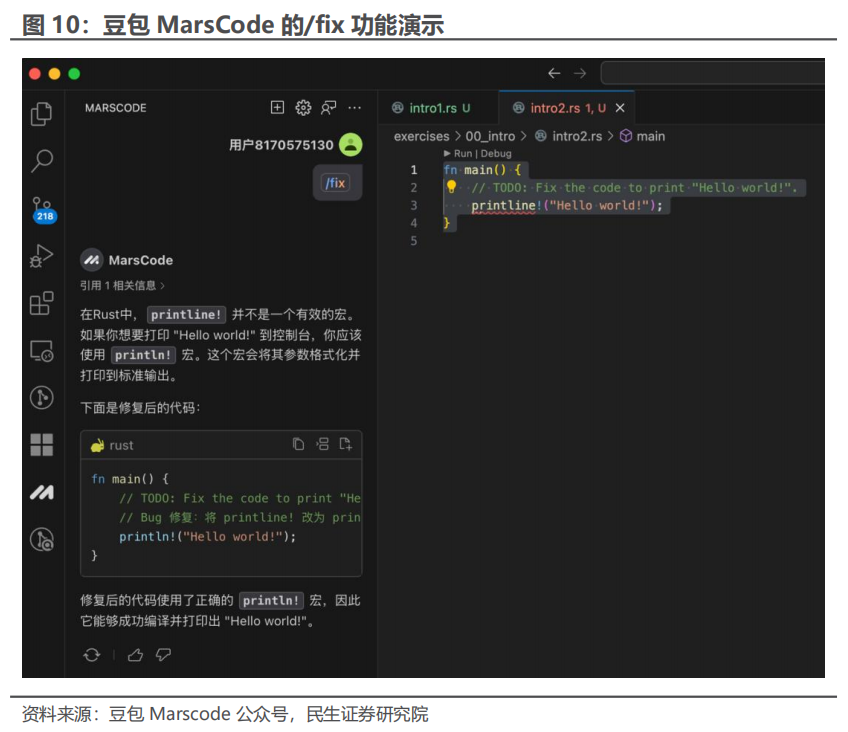Click the macOS yellow minimize button
Image resolution: width=848 pixels, height=732 pixels.
(55, 74)
